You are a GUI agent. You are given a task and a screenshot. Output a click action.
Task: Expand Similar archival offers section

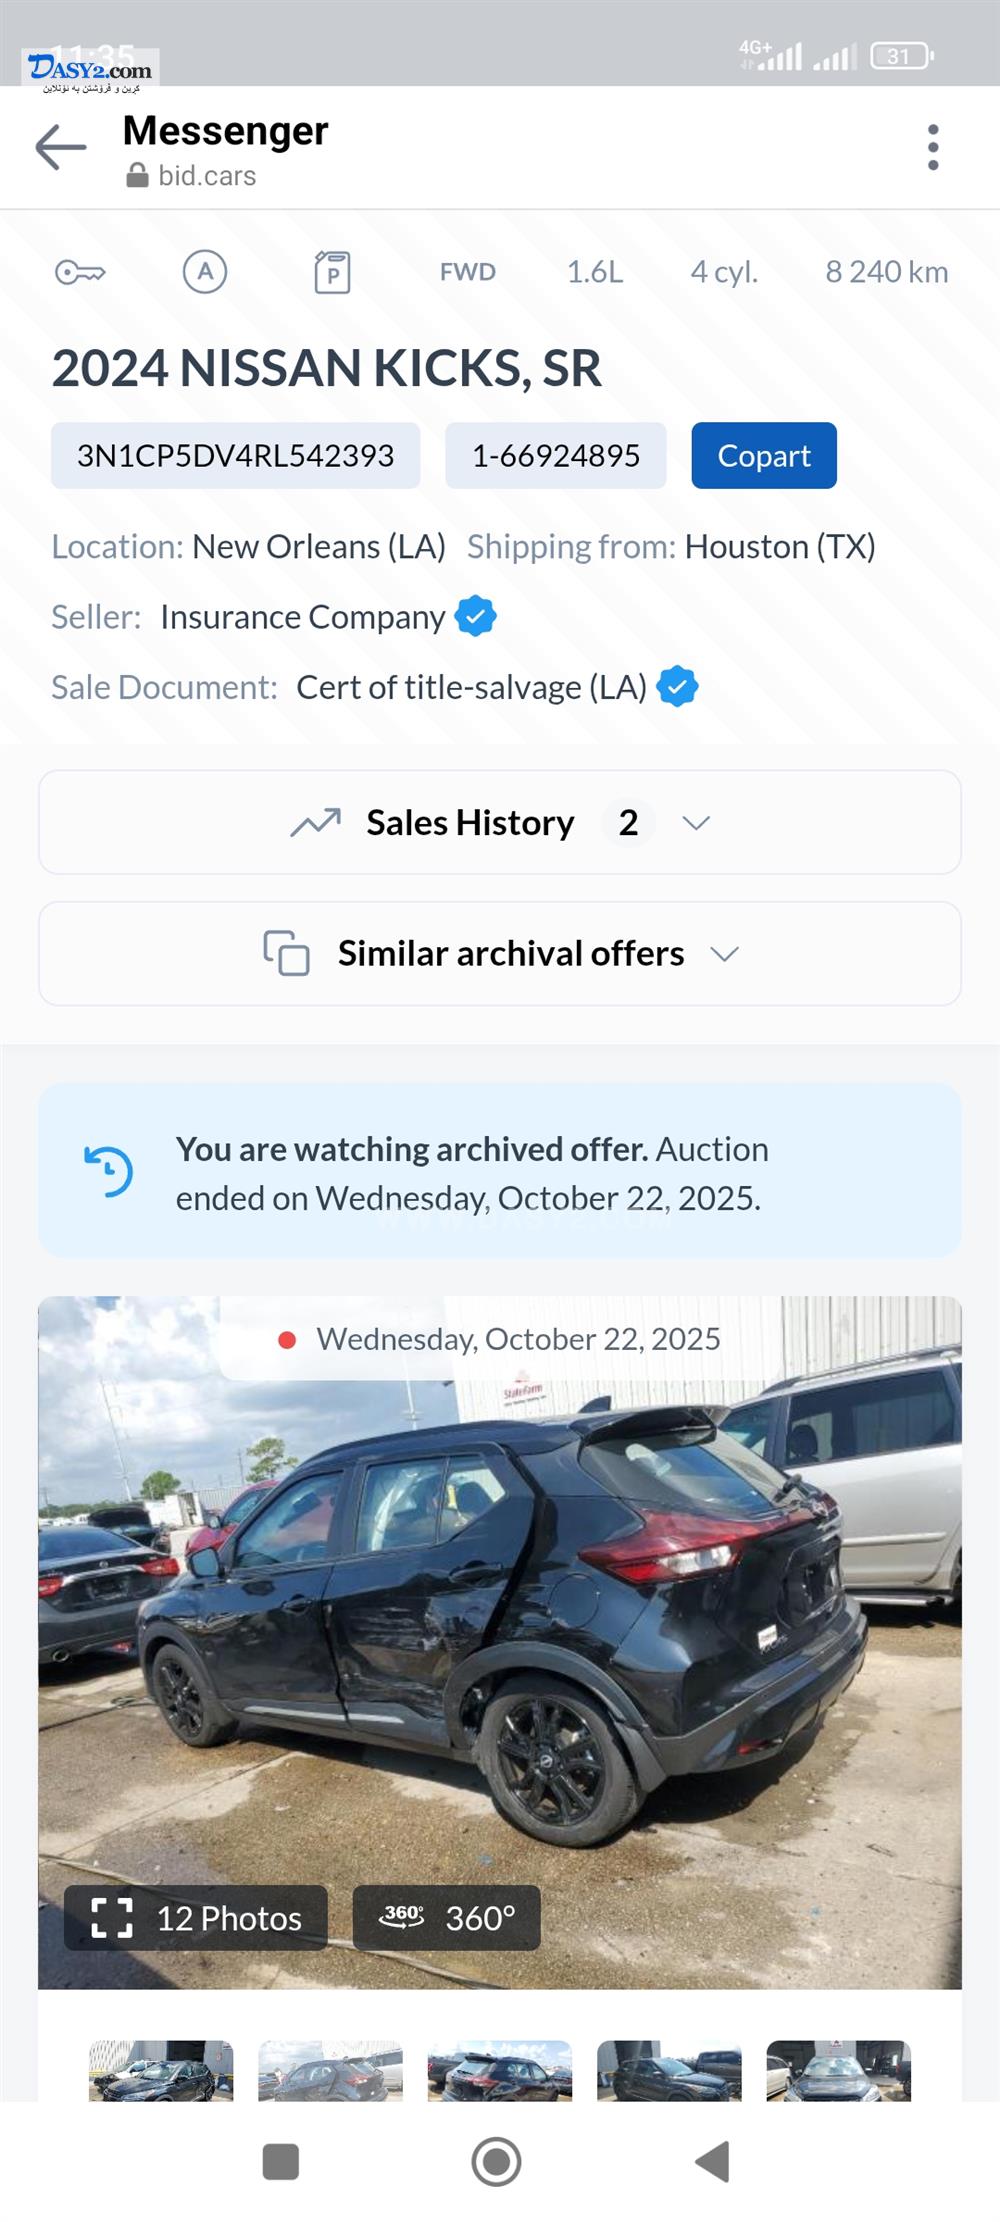click(x=510, y=954)
